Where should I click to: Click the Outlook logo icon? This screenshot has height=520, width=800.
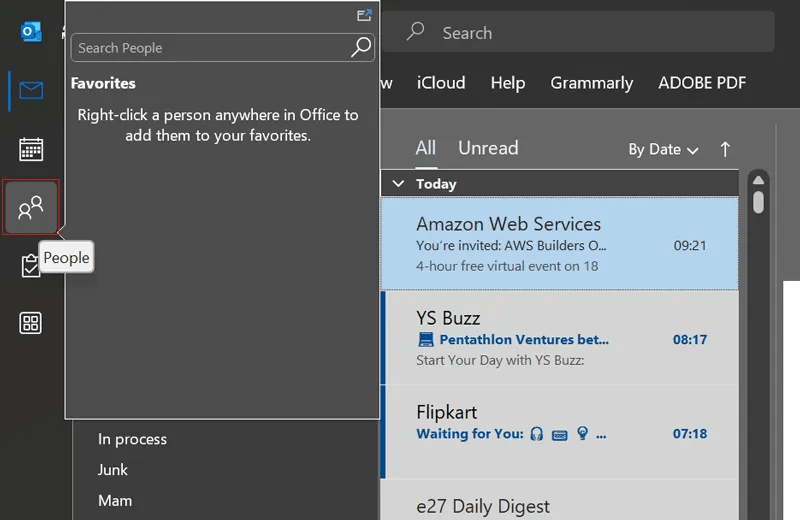[x=31, y=32]
